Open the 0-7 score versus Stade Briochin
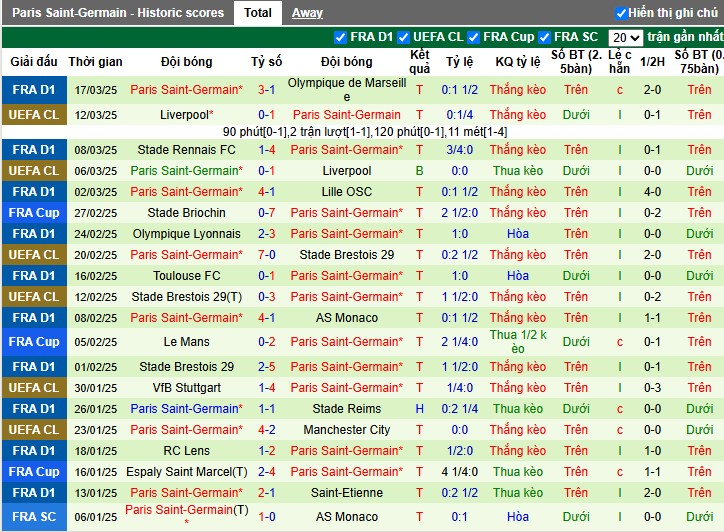 [x=266, y=213]
